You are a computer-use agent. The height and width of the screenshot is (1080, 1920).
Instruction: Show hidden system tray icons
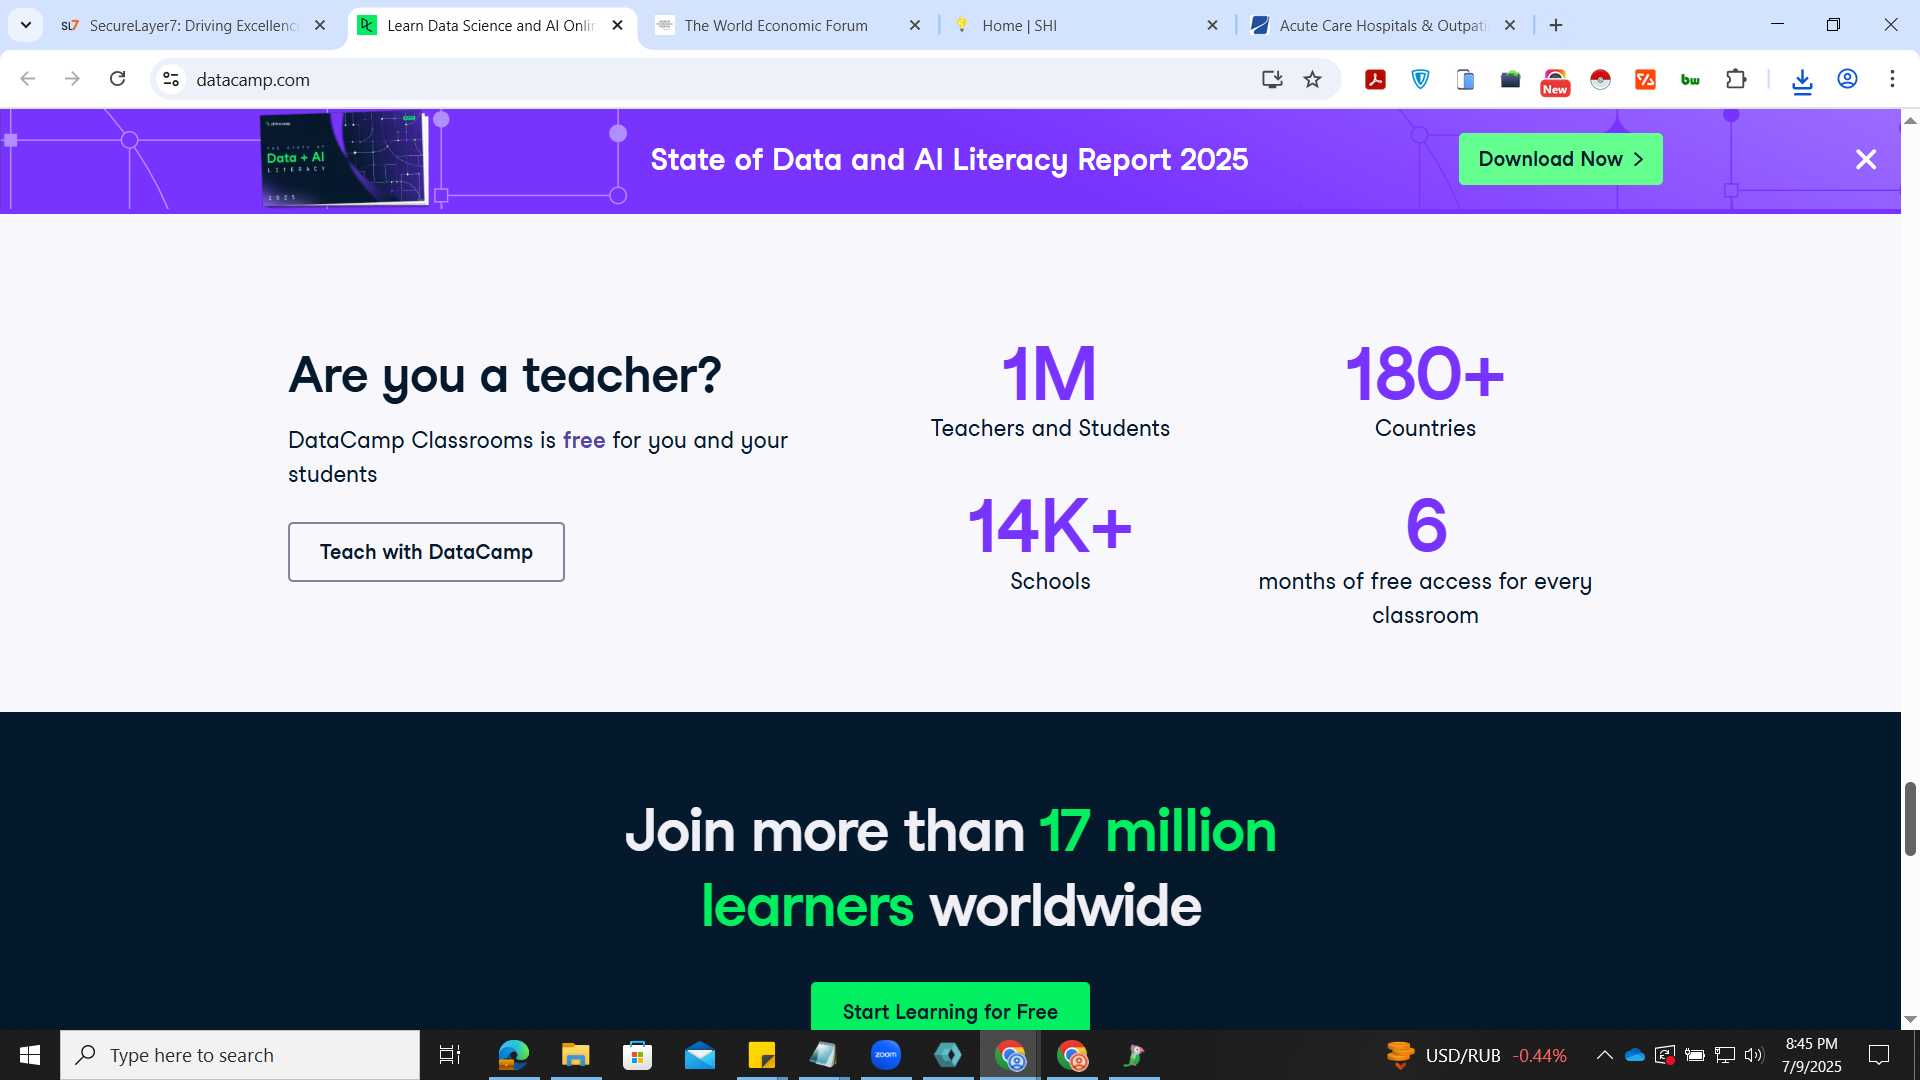(x=1604, y=1055)
